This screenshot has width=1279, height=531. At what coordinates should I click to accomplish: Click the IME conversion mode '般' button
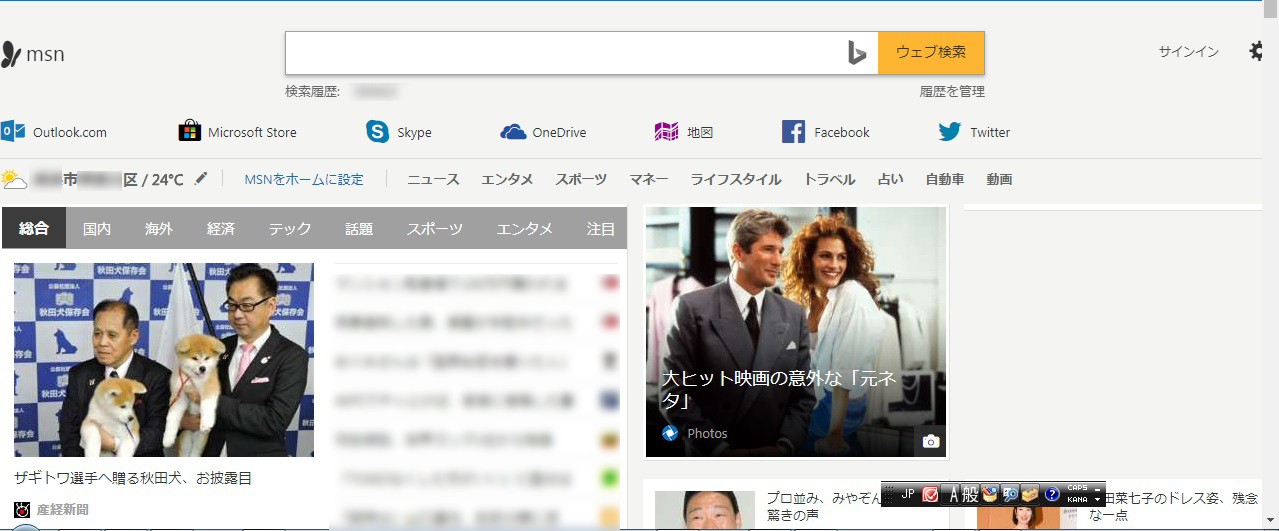tap(970, 494)
